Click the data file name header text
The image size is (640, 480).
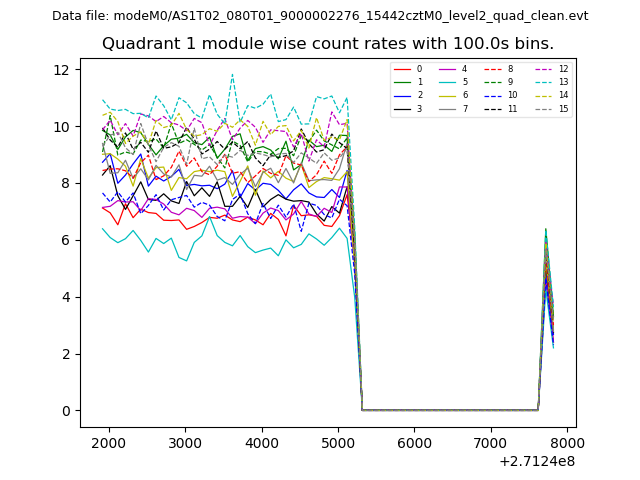(x=320, y=16)
